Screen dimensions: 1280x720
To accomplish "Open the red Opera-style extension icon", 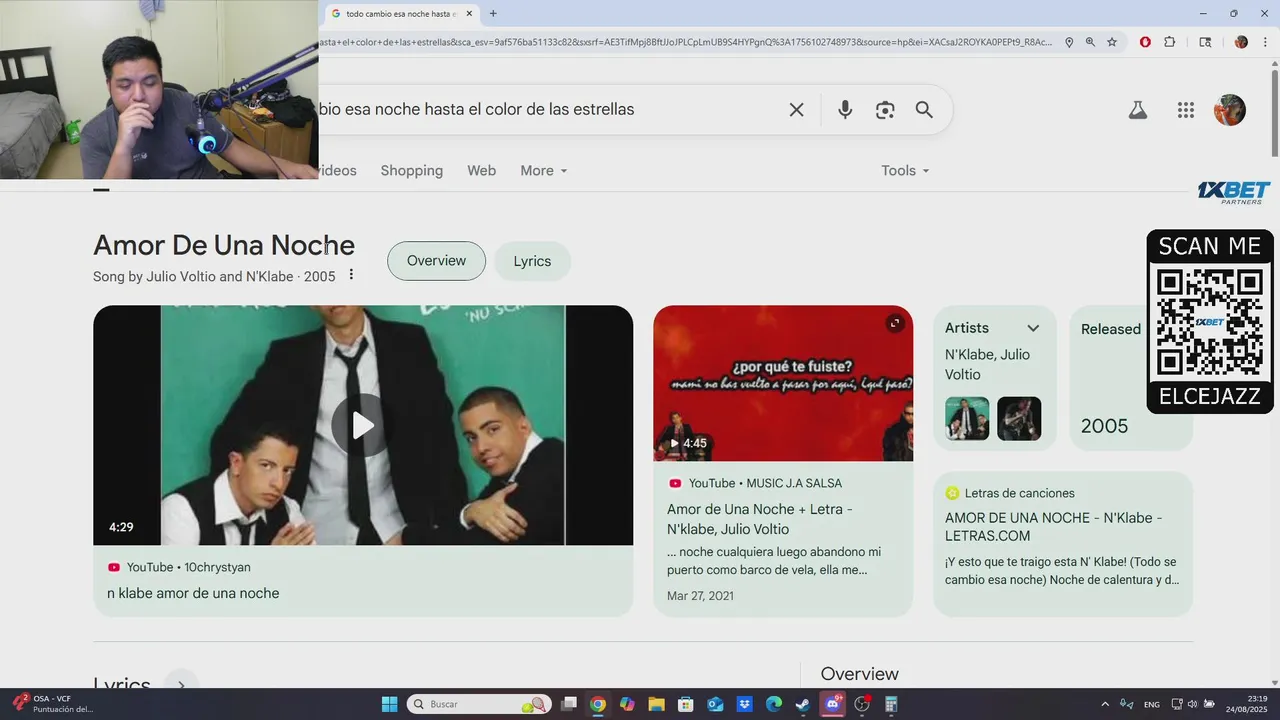I will coord(1145,42).
